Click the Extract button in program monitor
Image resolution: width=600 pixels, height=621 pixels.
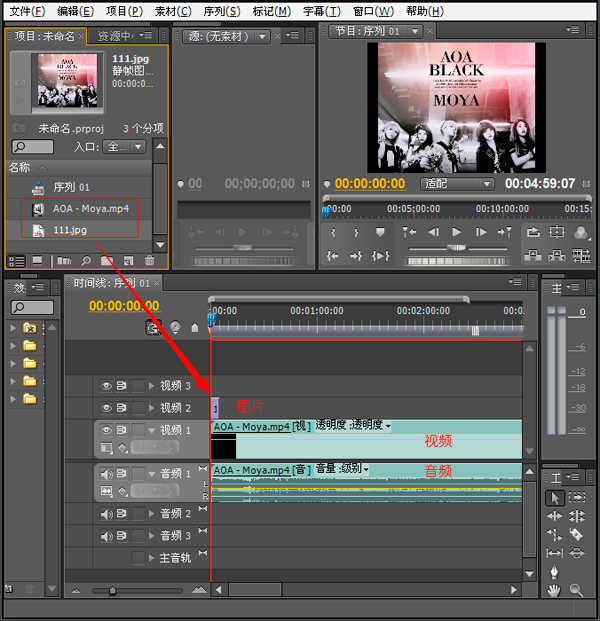coord(557,256)
